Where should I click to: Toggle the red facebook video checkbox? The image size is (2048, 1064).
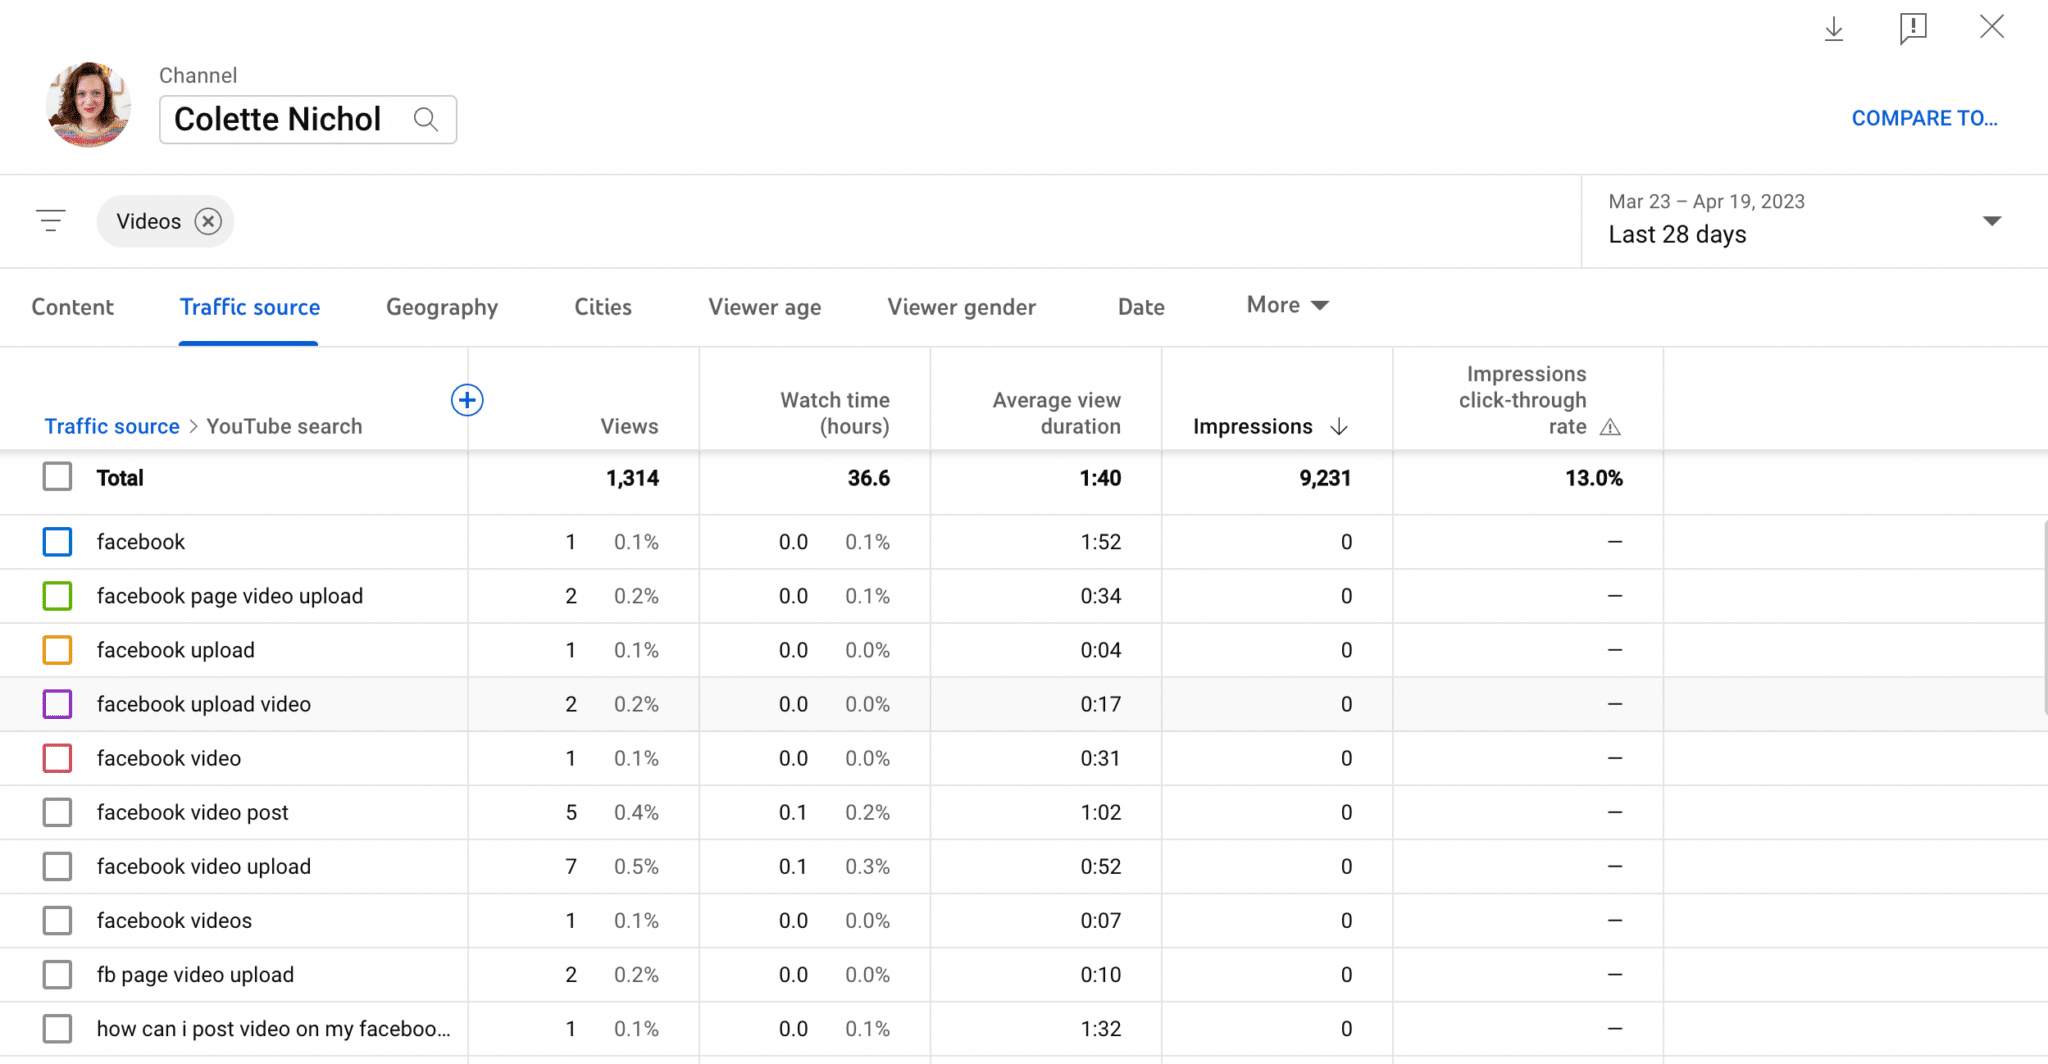[57, 758]
